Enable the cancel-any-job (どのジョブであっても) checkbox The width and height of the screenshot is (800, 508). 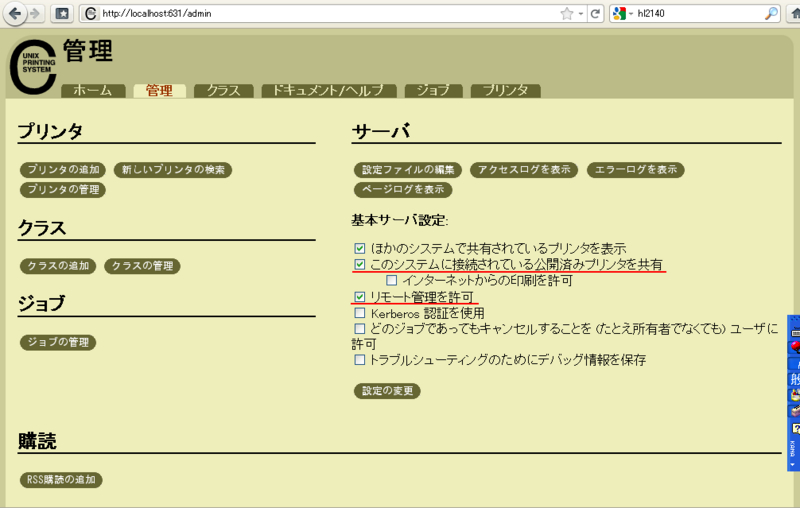point(360,328)
